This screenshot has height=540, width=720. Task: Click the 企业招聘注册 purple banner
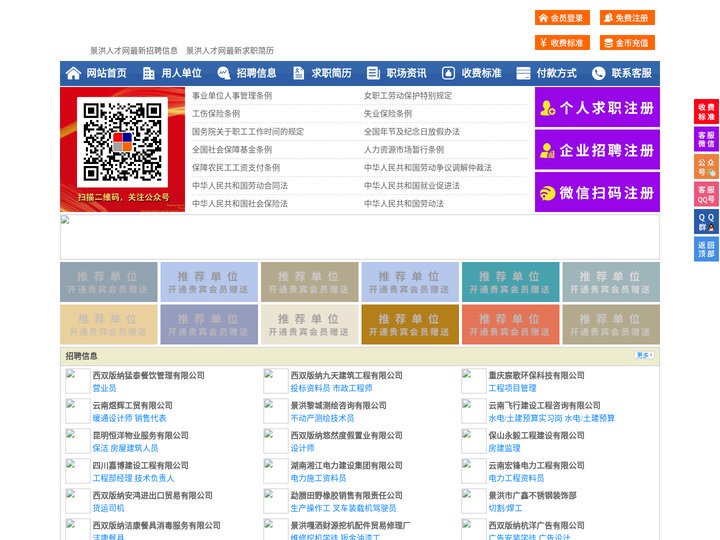pos(597,150)
